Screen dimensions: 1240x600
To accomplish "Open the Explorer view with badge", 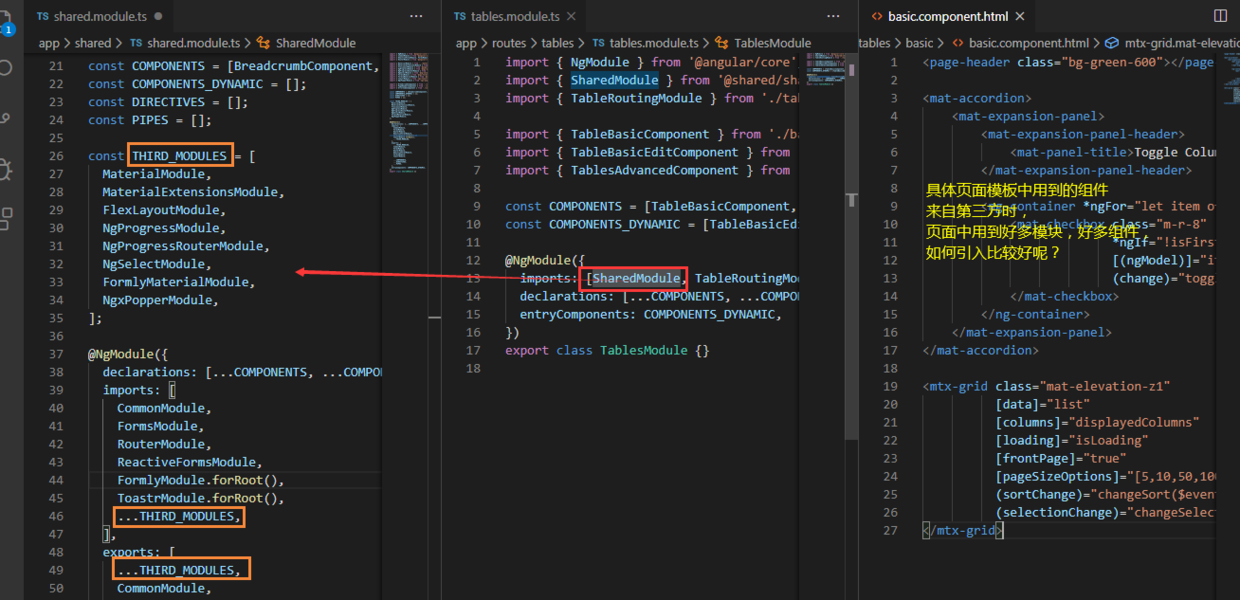I will (x=6, y=20).
